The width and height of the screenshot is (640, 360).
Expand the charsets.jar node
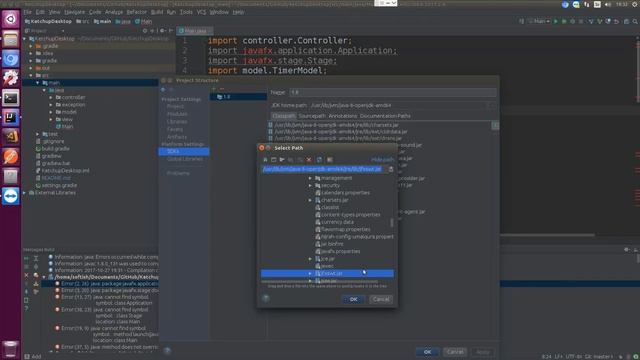tap(310, 200)
